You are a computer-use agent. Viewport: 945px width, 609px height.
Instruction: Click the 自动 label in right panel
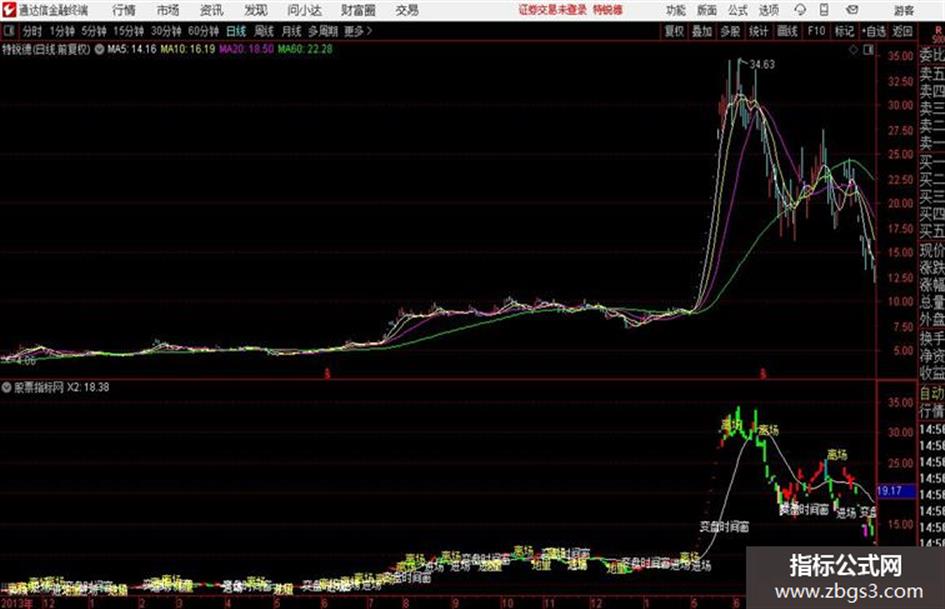coord(931,394)
